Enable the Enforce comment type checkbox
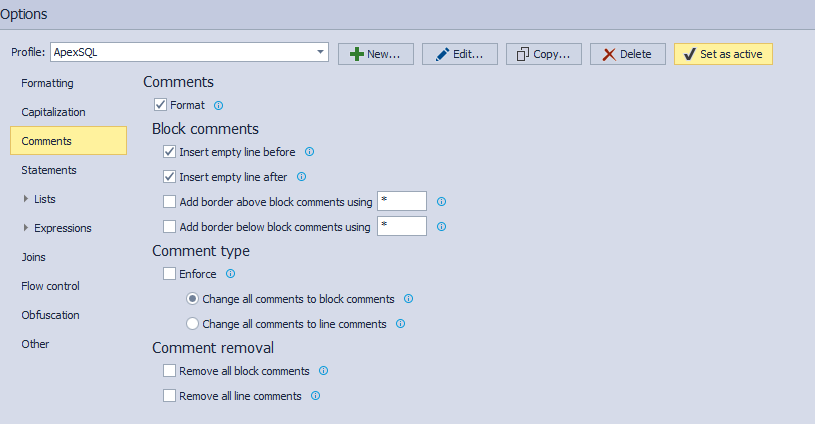Viewport: 815px width, 424px height. pyautogui.click(x=169, y=274)
